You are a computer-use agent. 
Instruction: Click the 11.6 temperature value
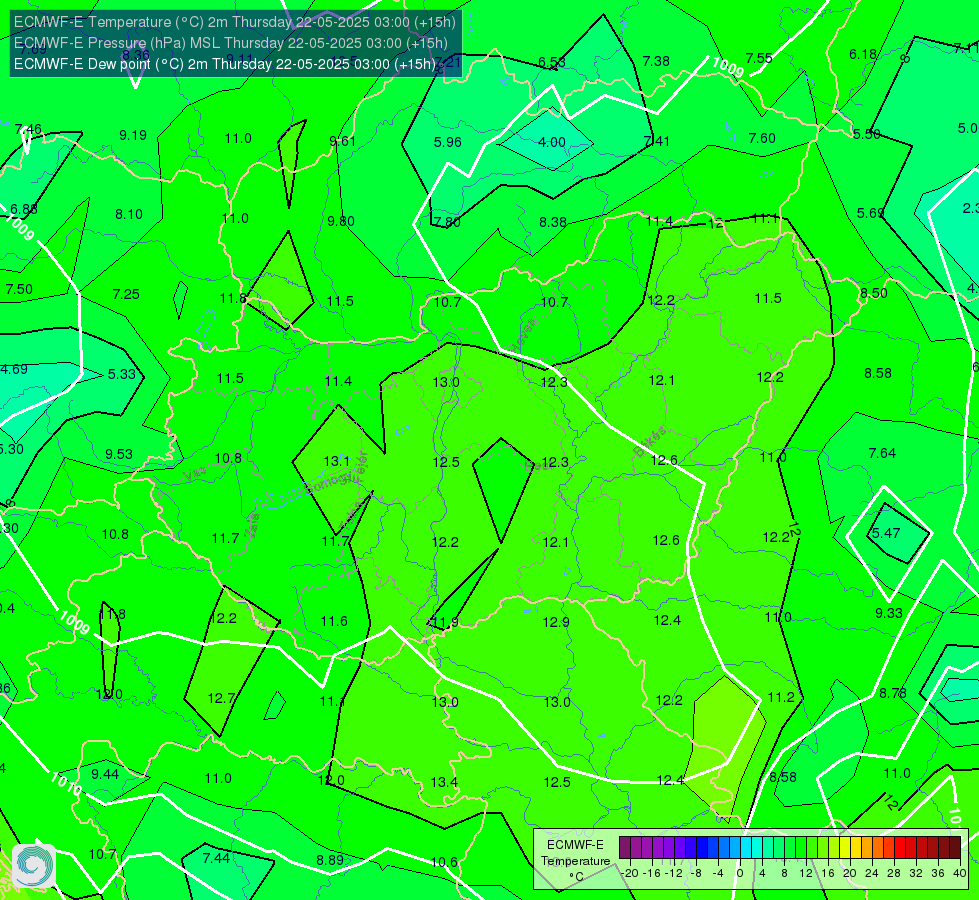[x=334, y=621]
